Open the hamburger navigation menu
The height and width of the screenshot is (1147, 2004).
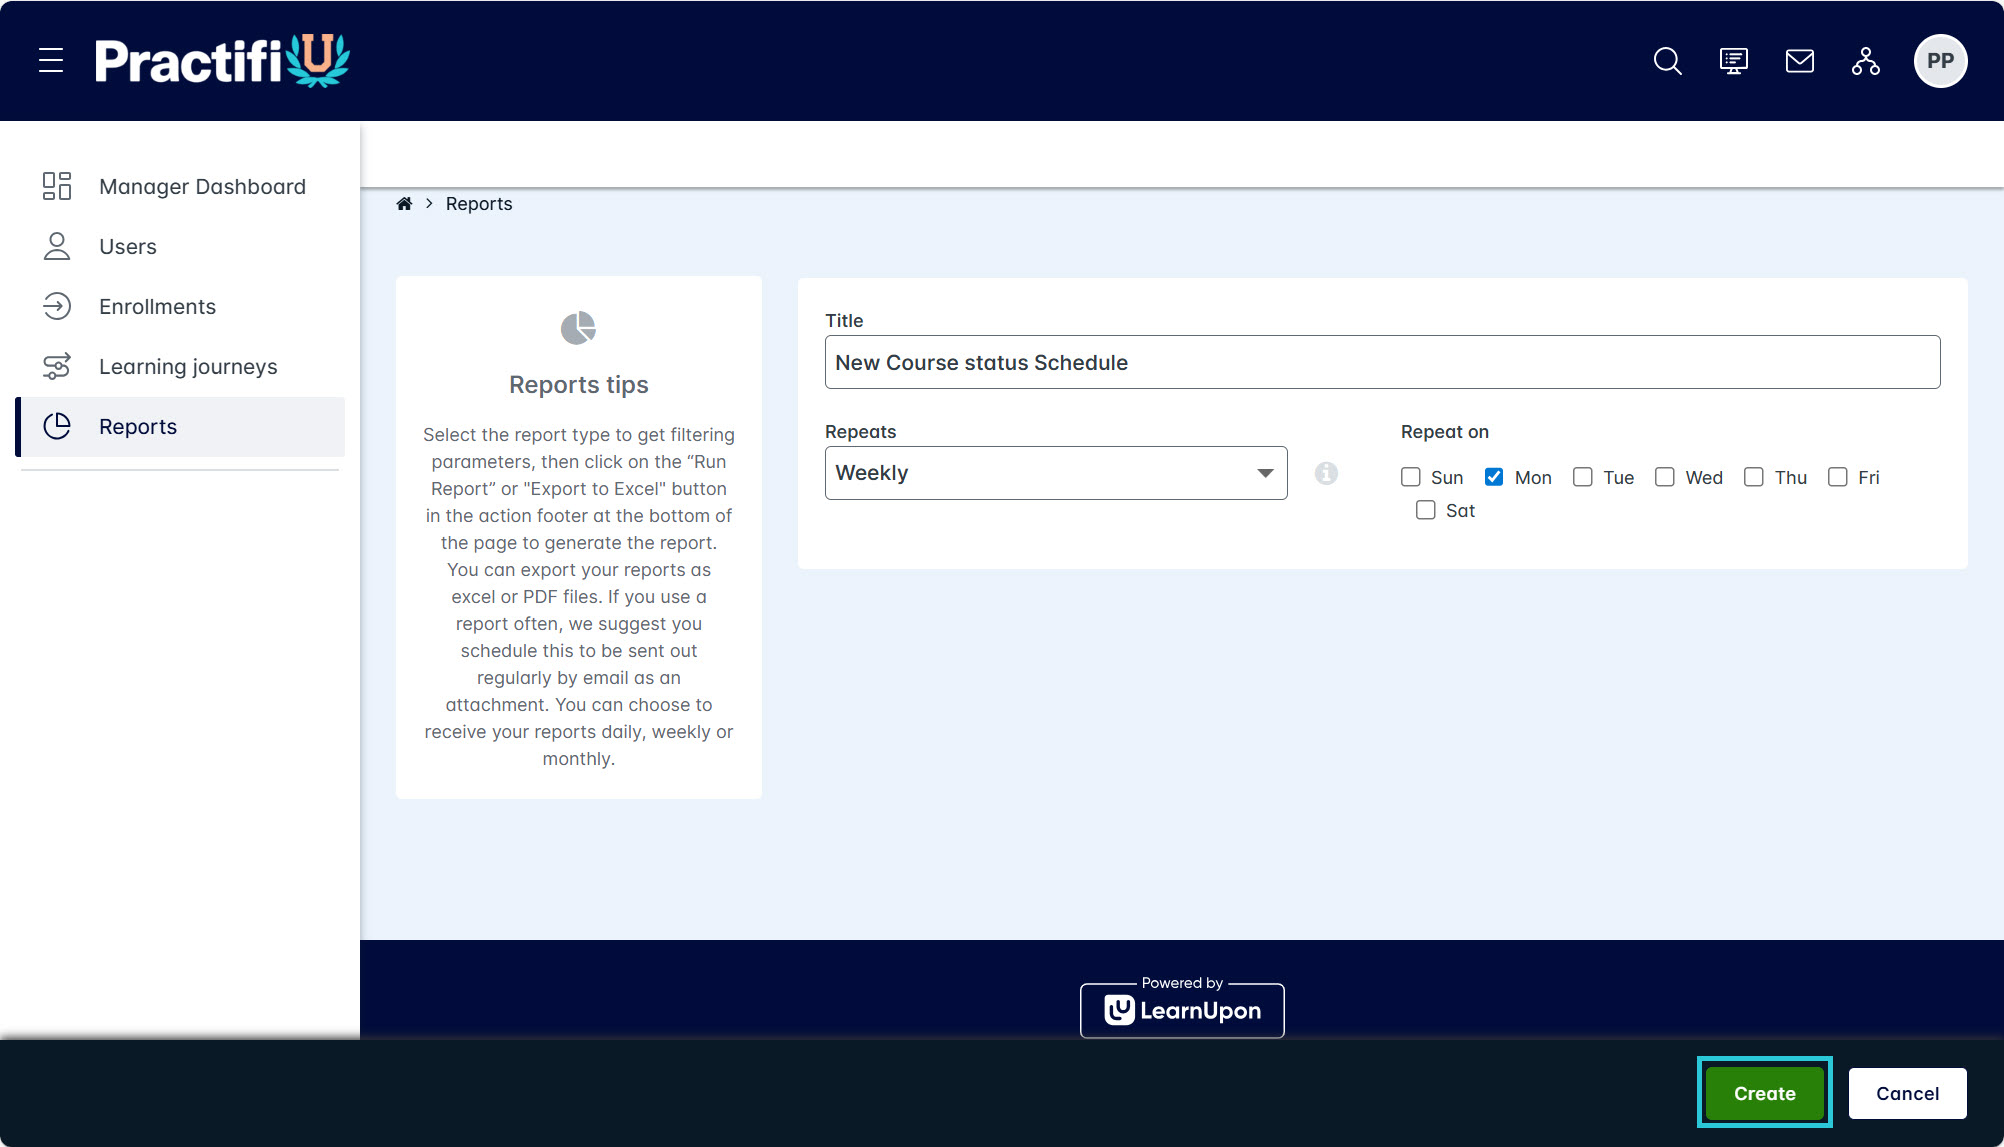(51, 60)
